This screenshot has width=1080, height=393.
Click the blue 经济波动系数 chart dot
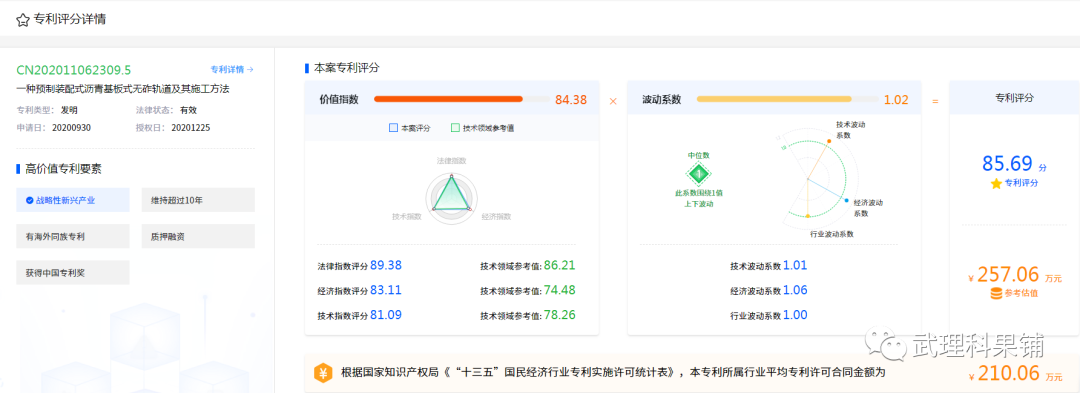[847, 200]
